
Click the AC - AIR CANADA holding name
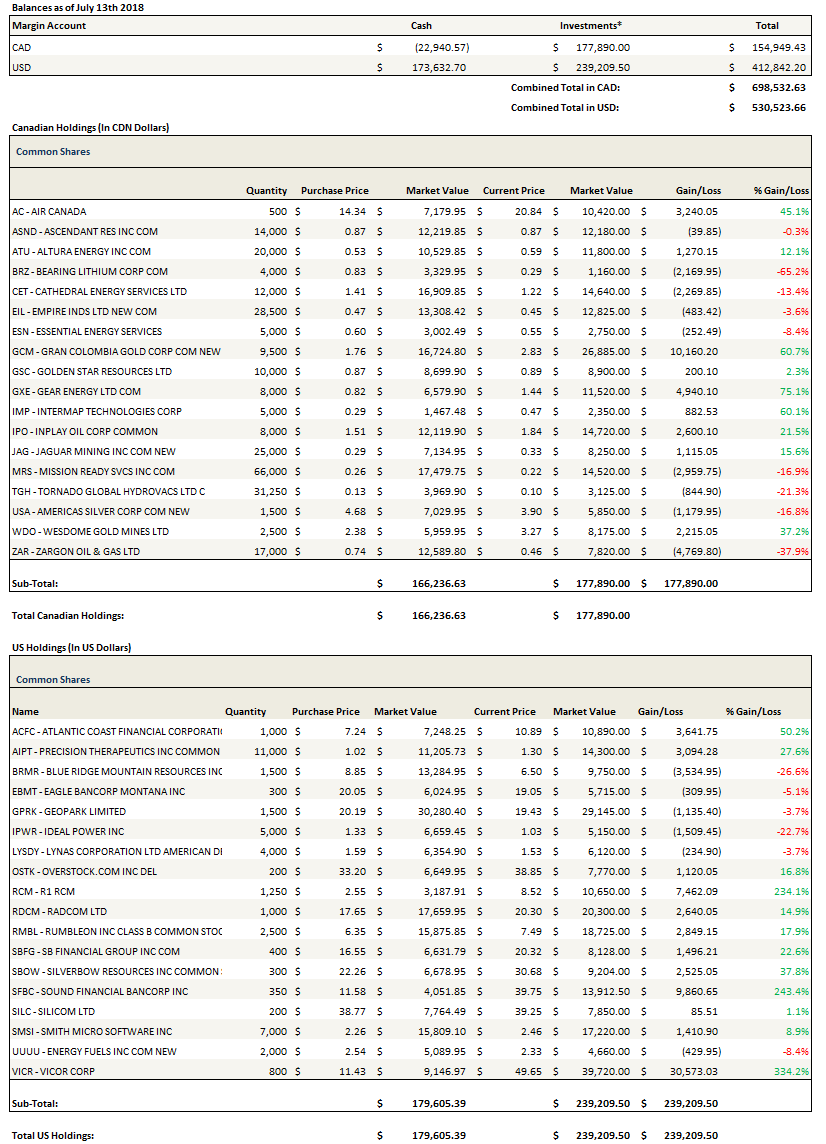pyautogui.click(x=49, y=212)
